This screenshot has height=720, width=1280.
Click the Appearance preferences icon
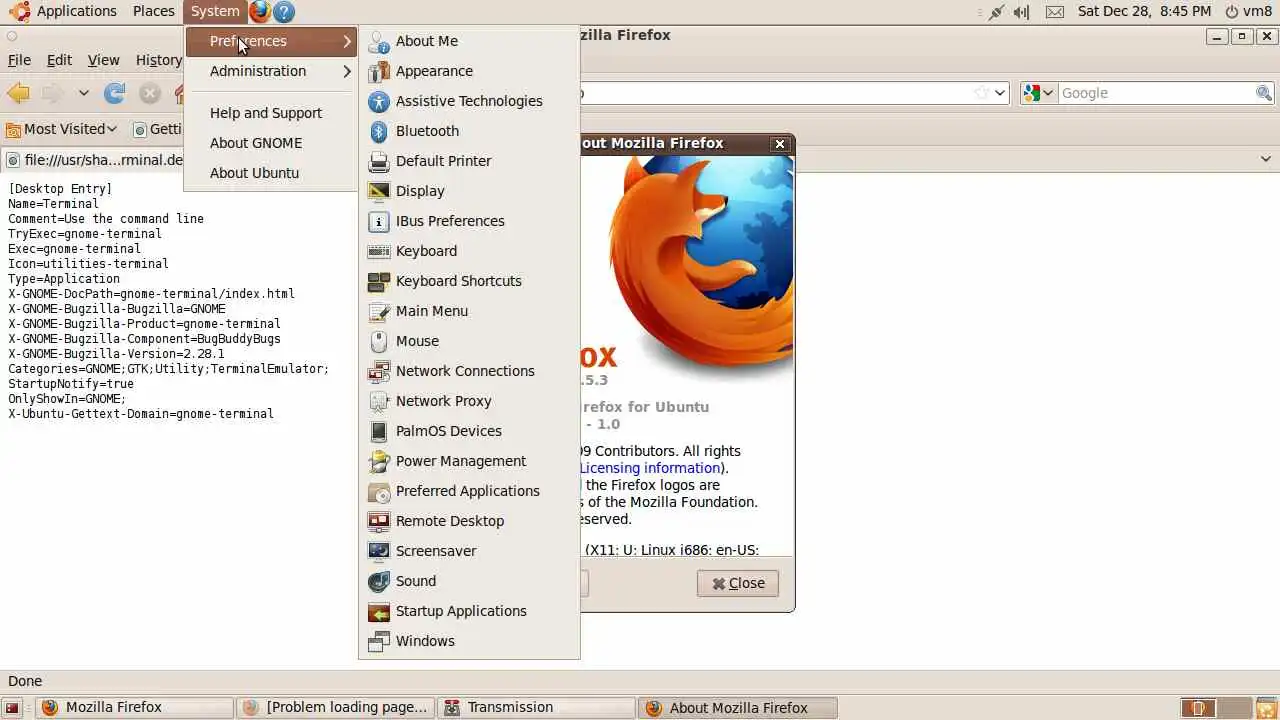click(379, 71)
